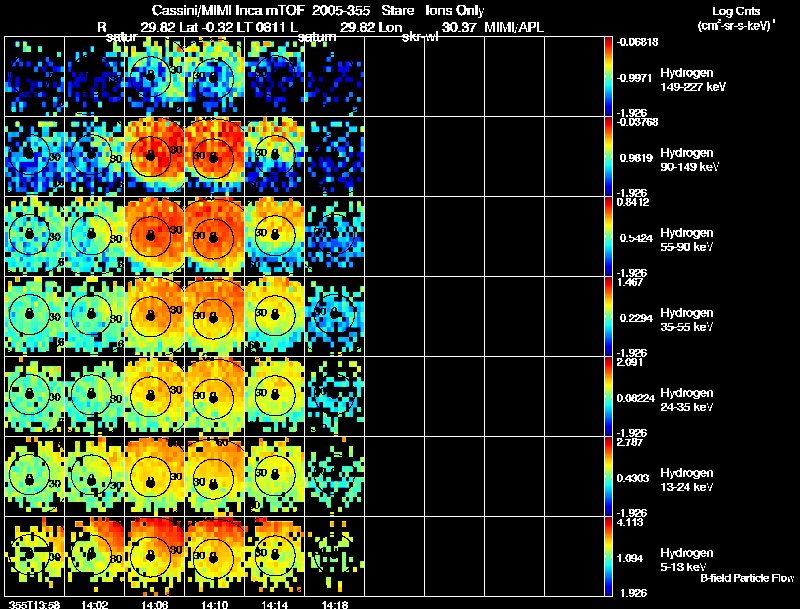Select the 14:14 panel in 35-55 keV row

(x=275, y=316)
